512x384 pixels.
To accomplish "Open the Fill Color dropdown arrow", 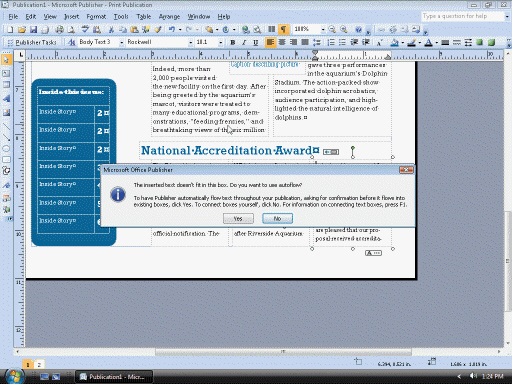I will [403, 43].
